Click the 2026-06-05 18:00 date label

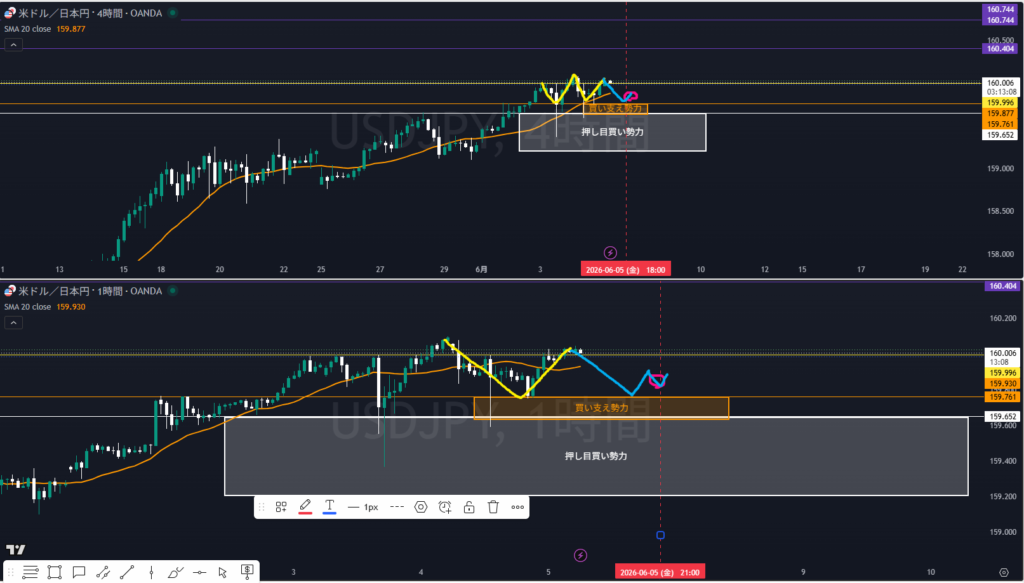coord(626,270)
